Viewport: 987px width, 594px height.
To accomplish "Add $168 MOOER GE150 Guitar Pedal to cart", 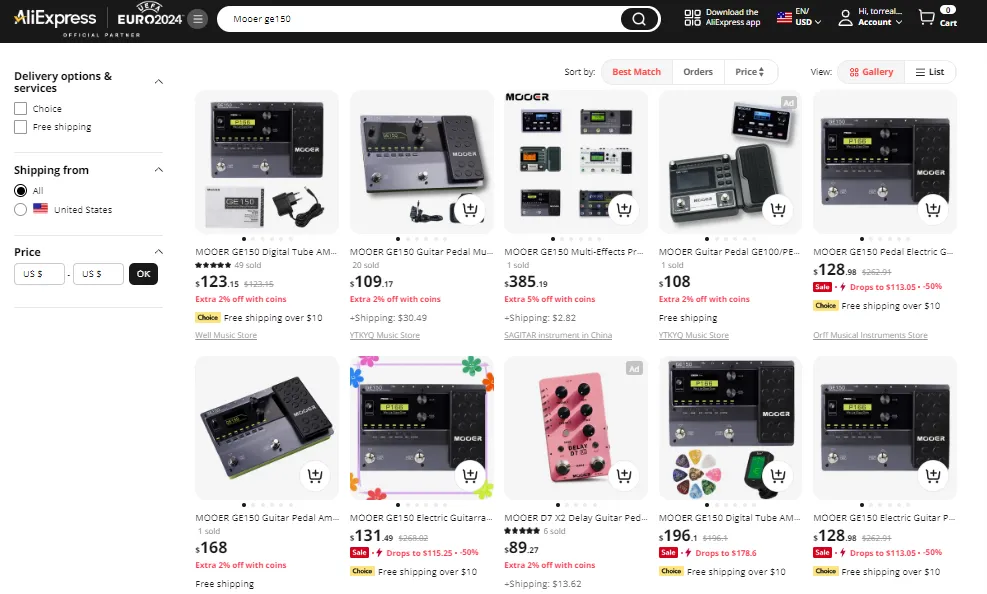I will tap(315, 475).
